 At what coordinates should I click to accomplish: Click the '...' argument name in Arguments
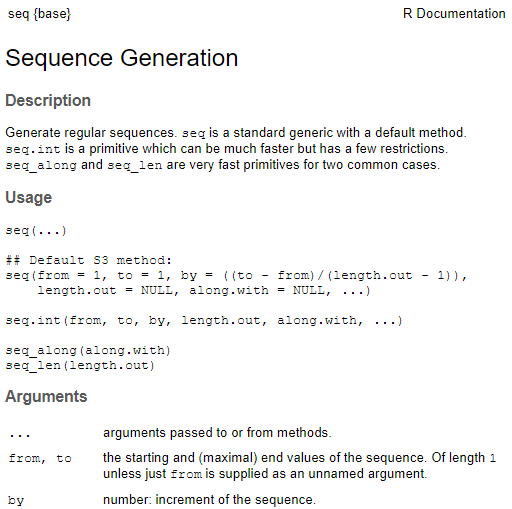pyautogui.click(x=20, y=435)
